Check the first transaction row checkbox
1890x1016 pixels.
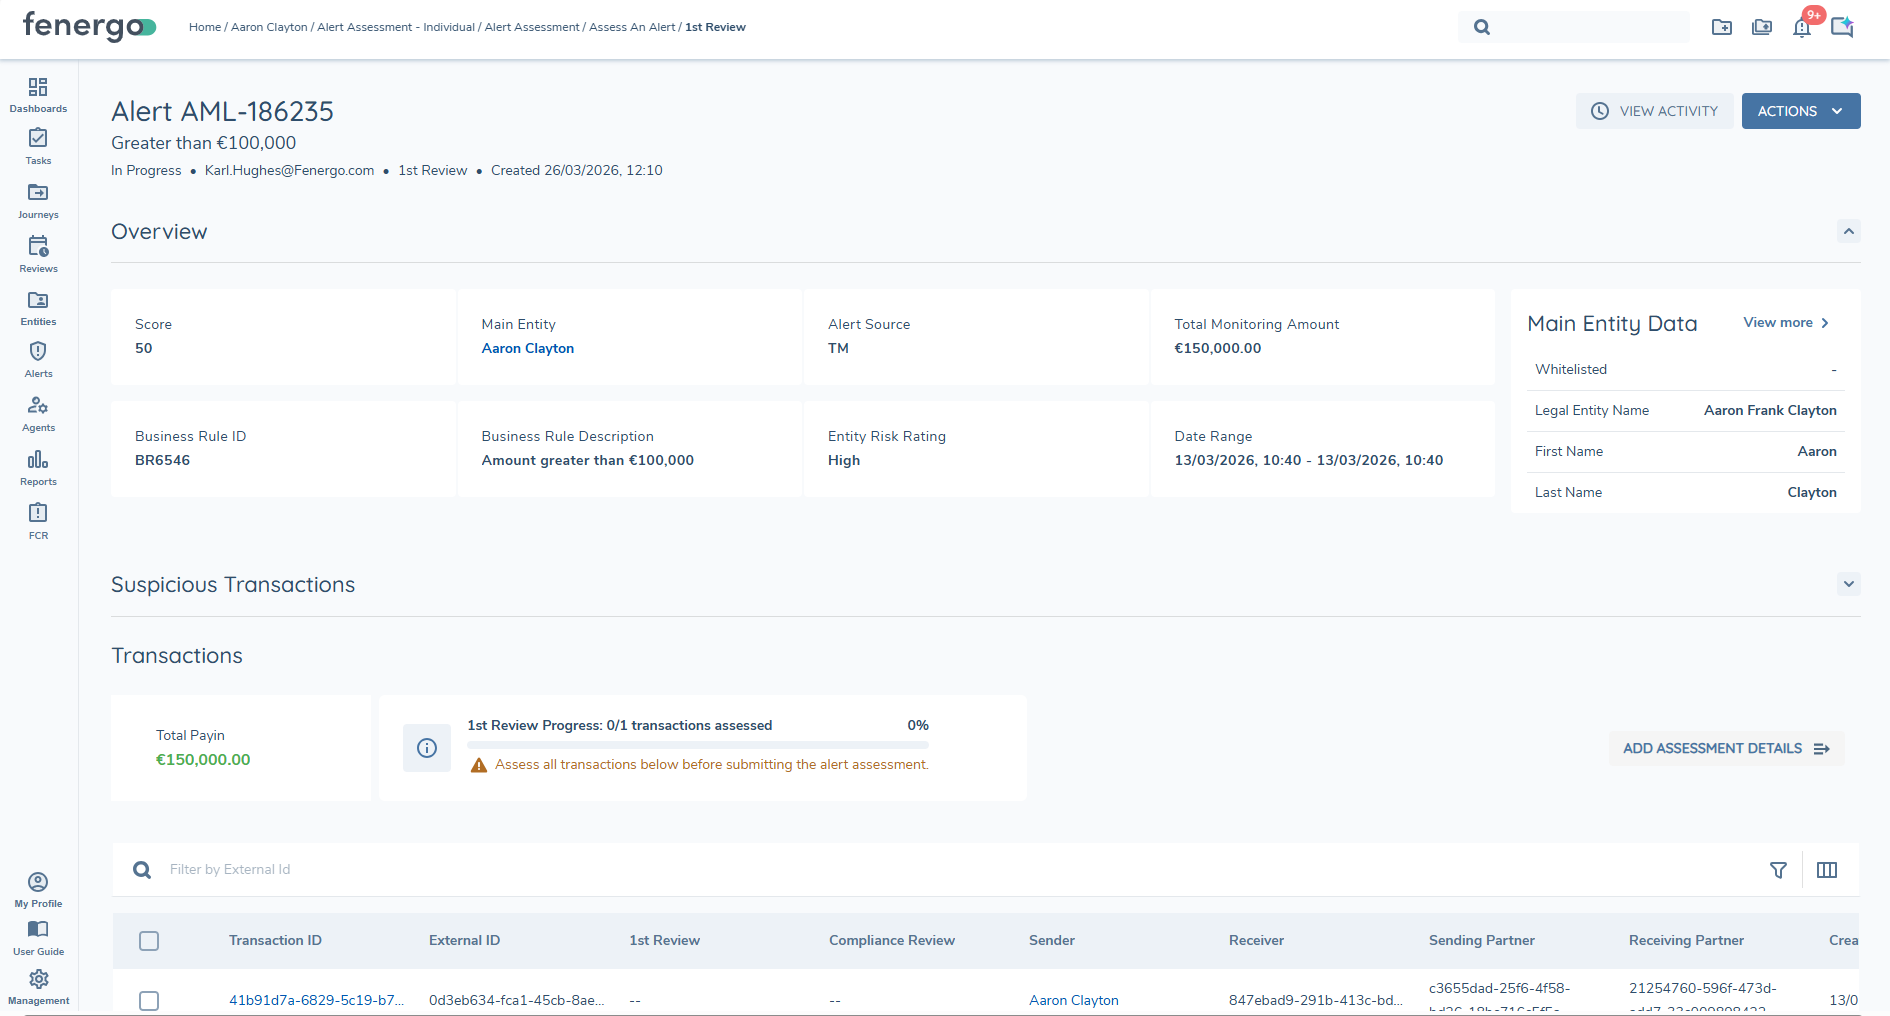click(149, 1000)
